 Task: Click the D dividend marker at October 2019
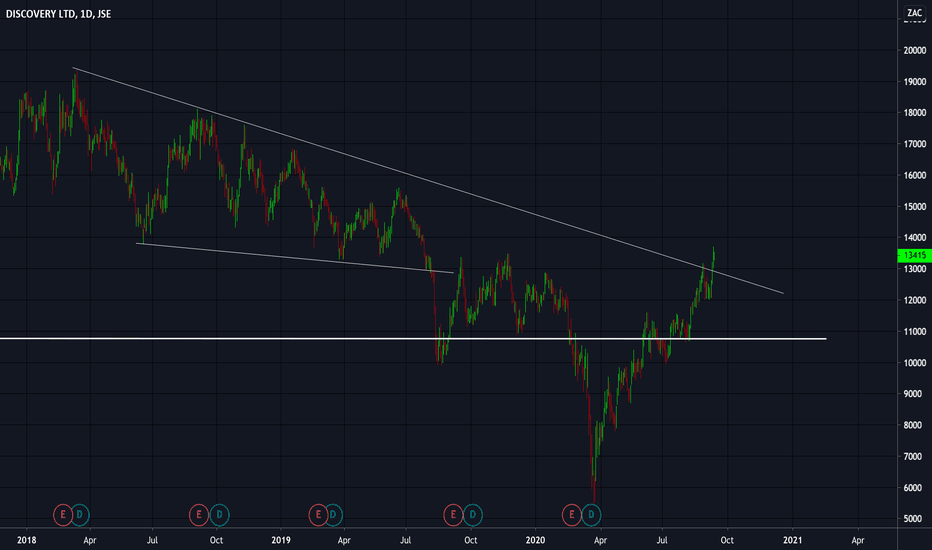tap(473, 515)
